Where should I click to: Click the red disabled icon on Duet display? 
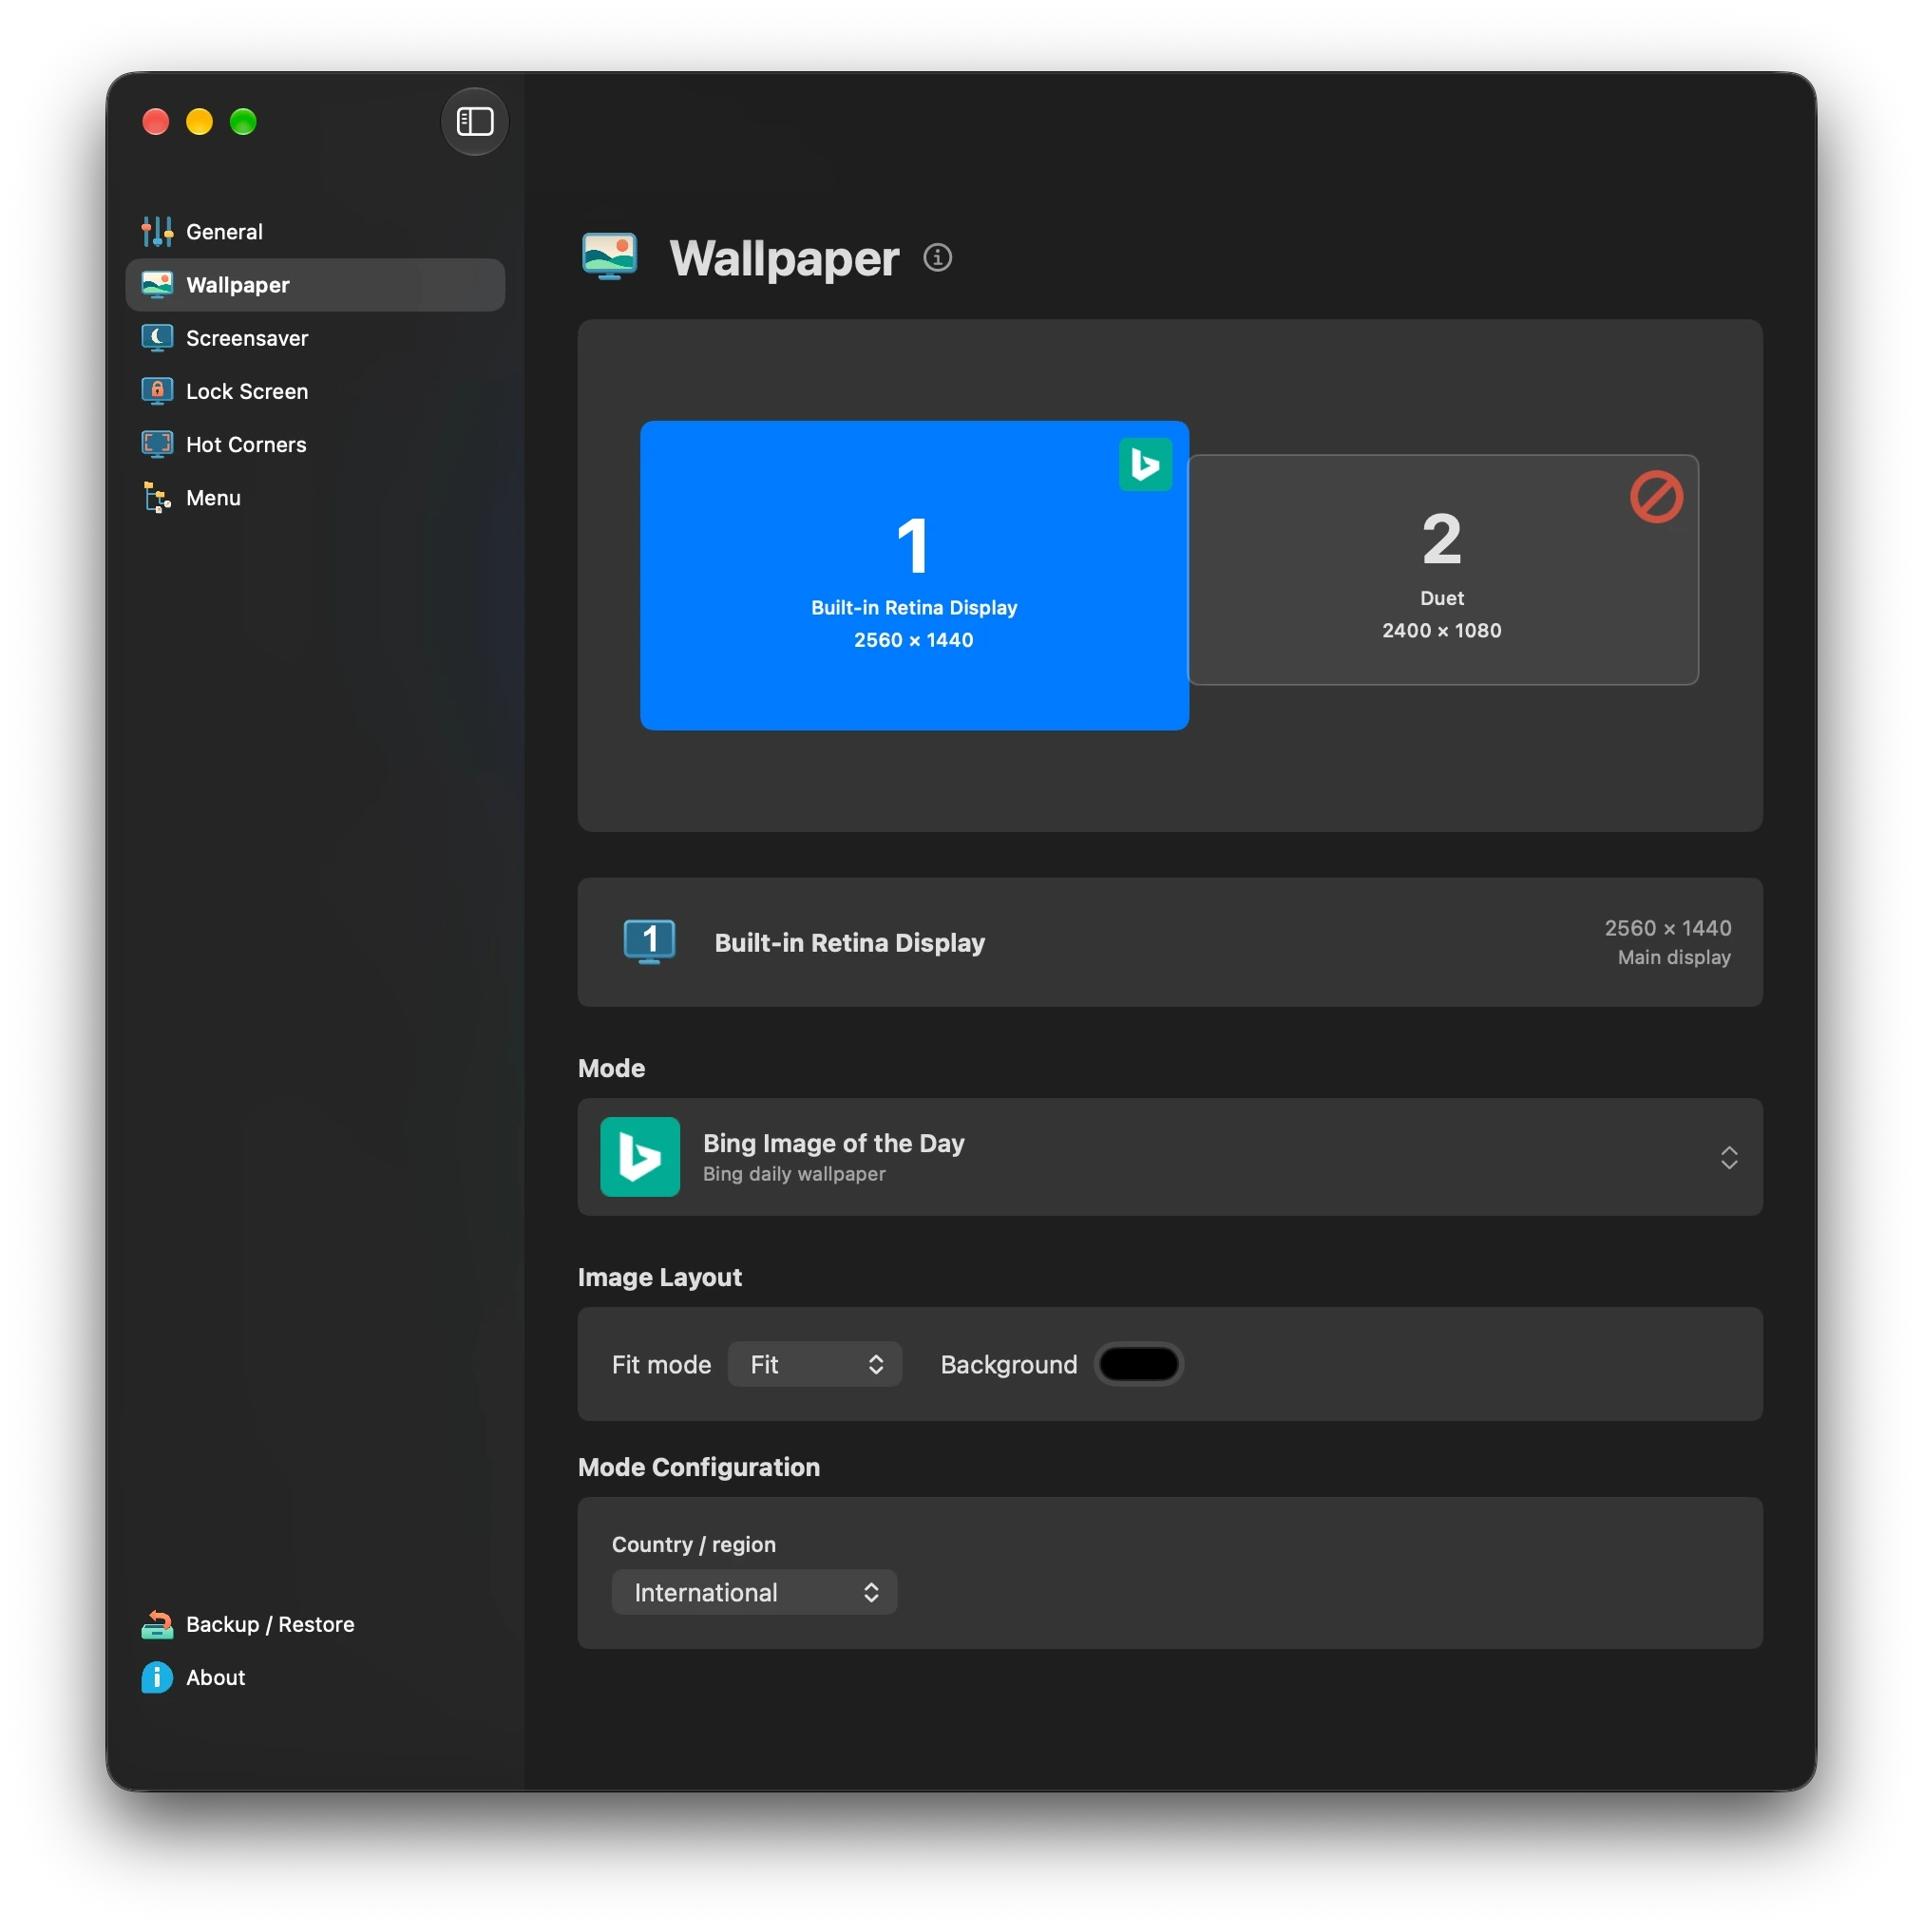[1656, 497]
